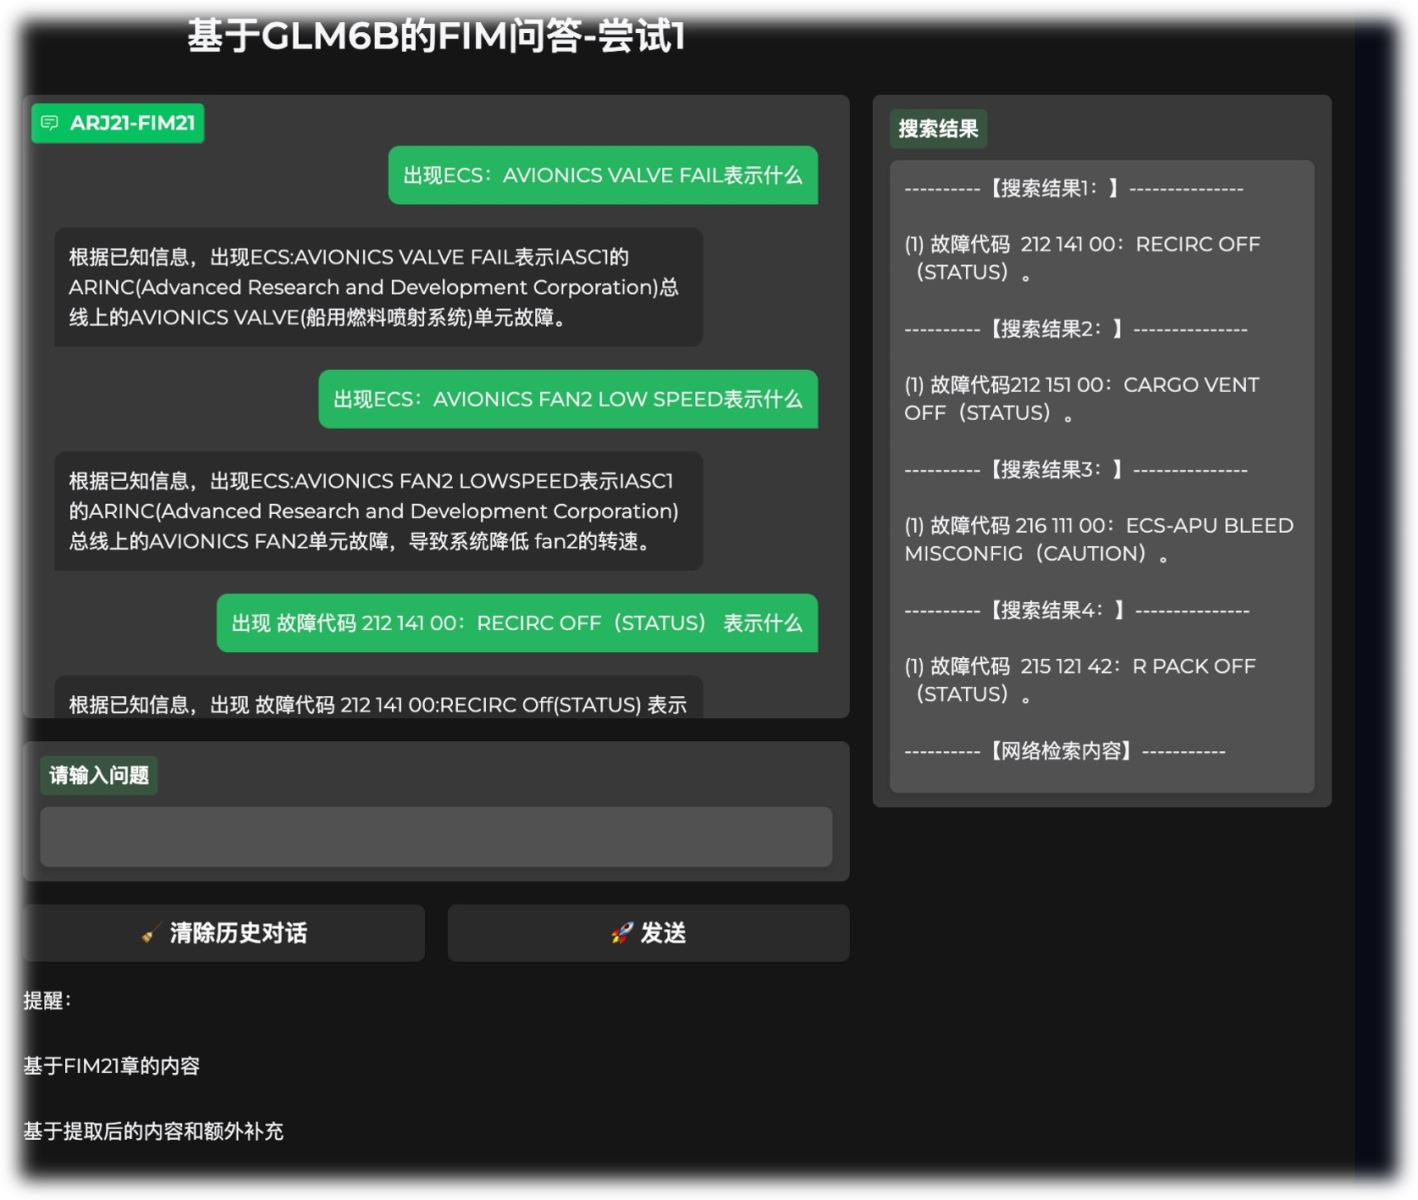Screen dimensions: 1418x1200
Task: Click the note 基于FIM21章的内容
Action: [112, 1066]
